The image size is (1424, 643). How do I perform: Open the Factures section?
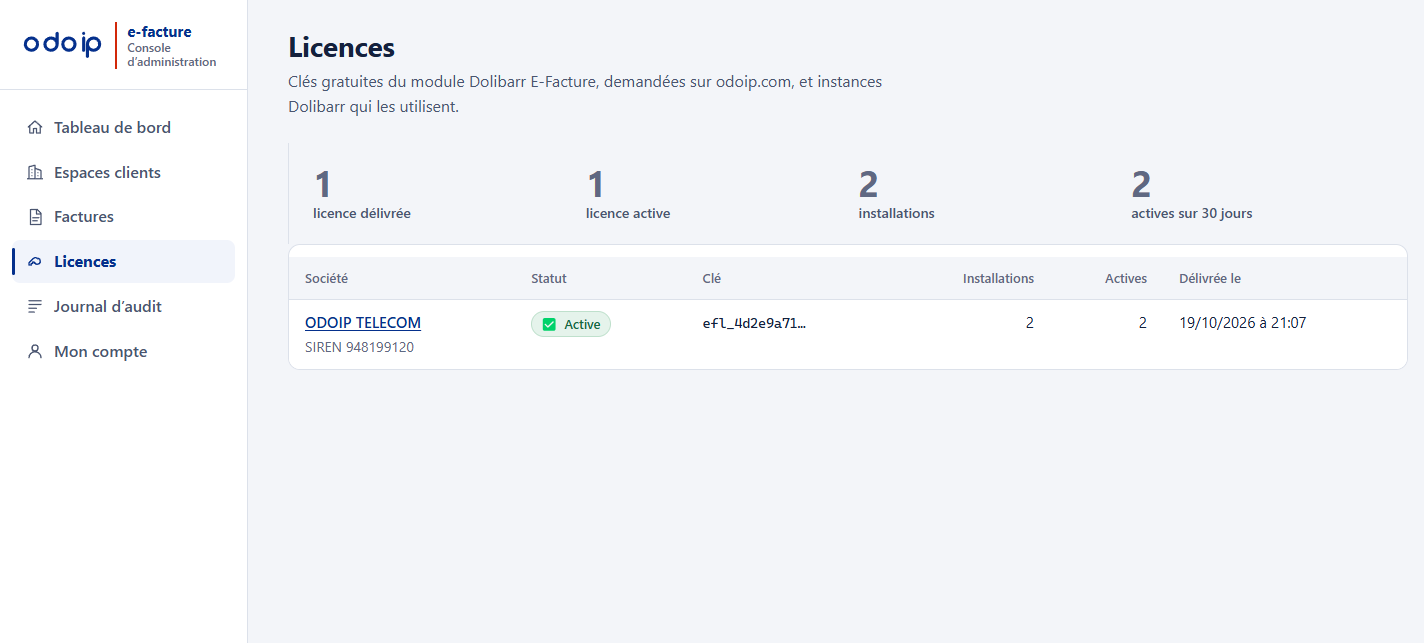(123, 217)
